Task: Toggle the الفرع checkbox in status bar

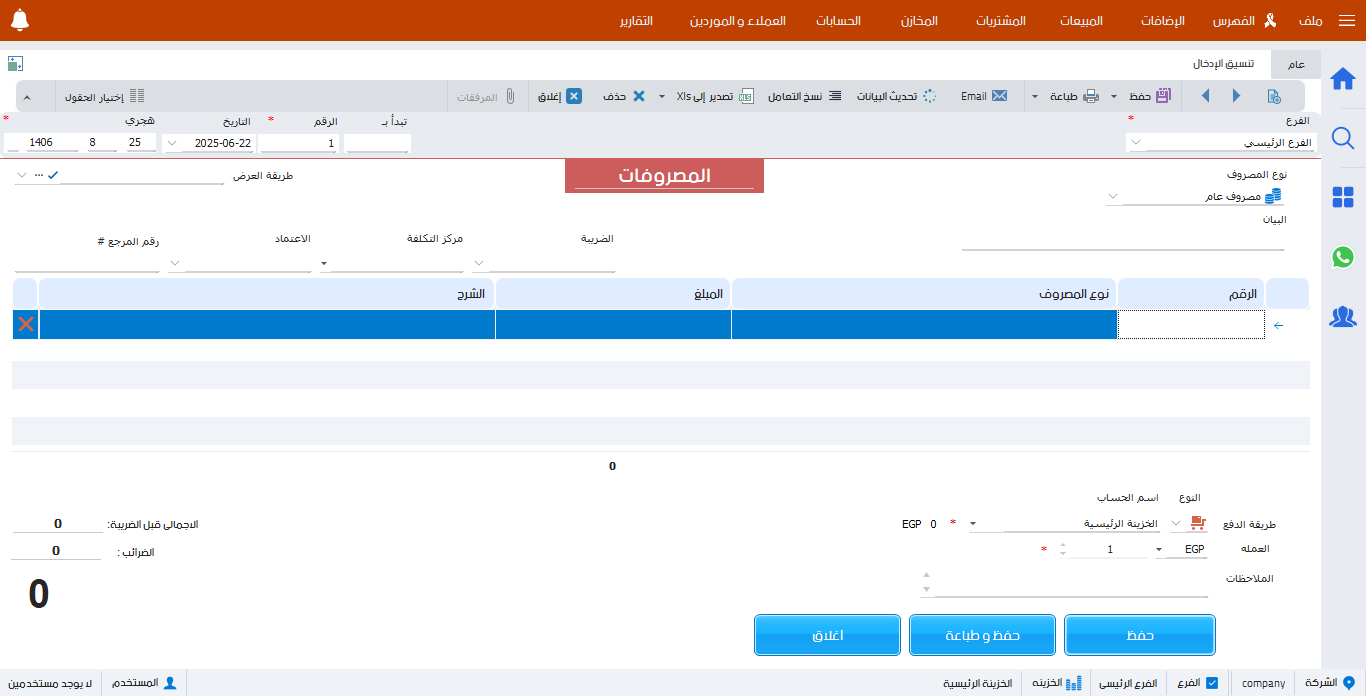Action: click(x=1212, y=683)
